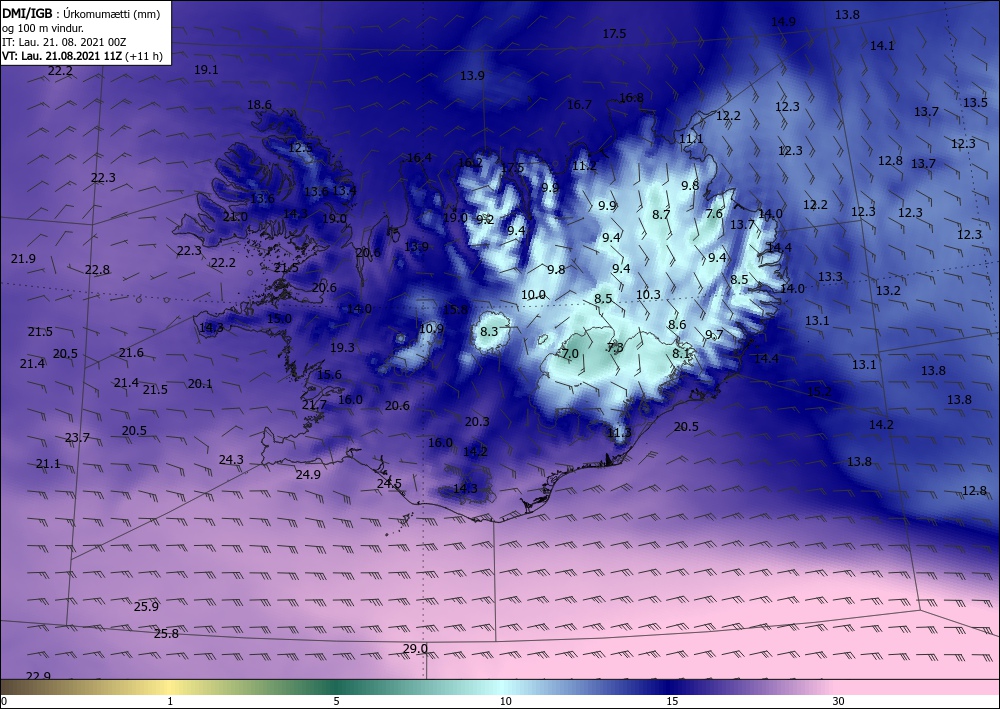Click the 8.3 value on the small glacier

[489, 332]
